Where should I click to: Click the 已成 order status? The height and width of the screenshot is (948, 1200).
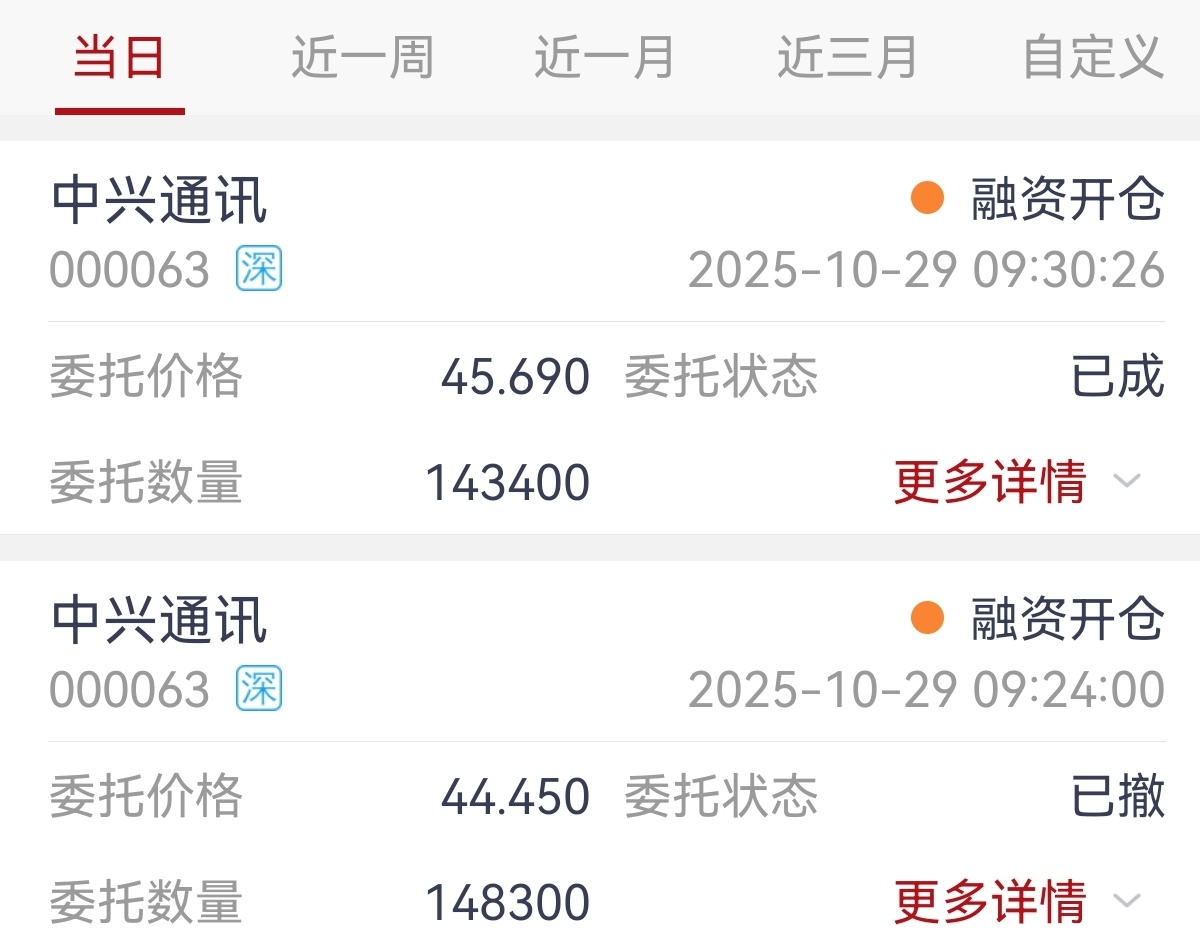[x=1117, y=377]
